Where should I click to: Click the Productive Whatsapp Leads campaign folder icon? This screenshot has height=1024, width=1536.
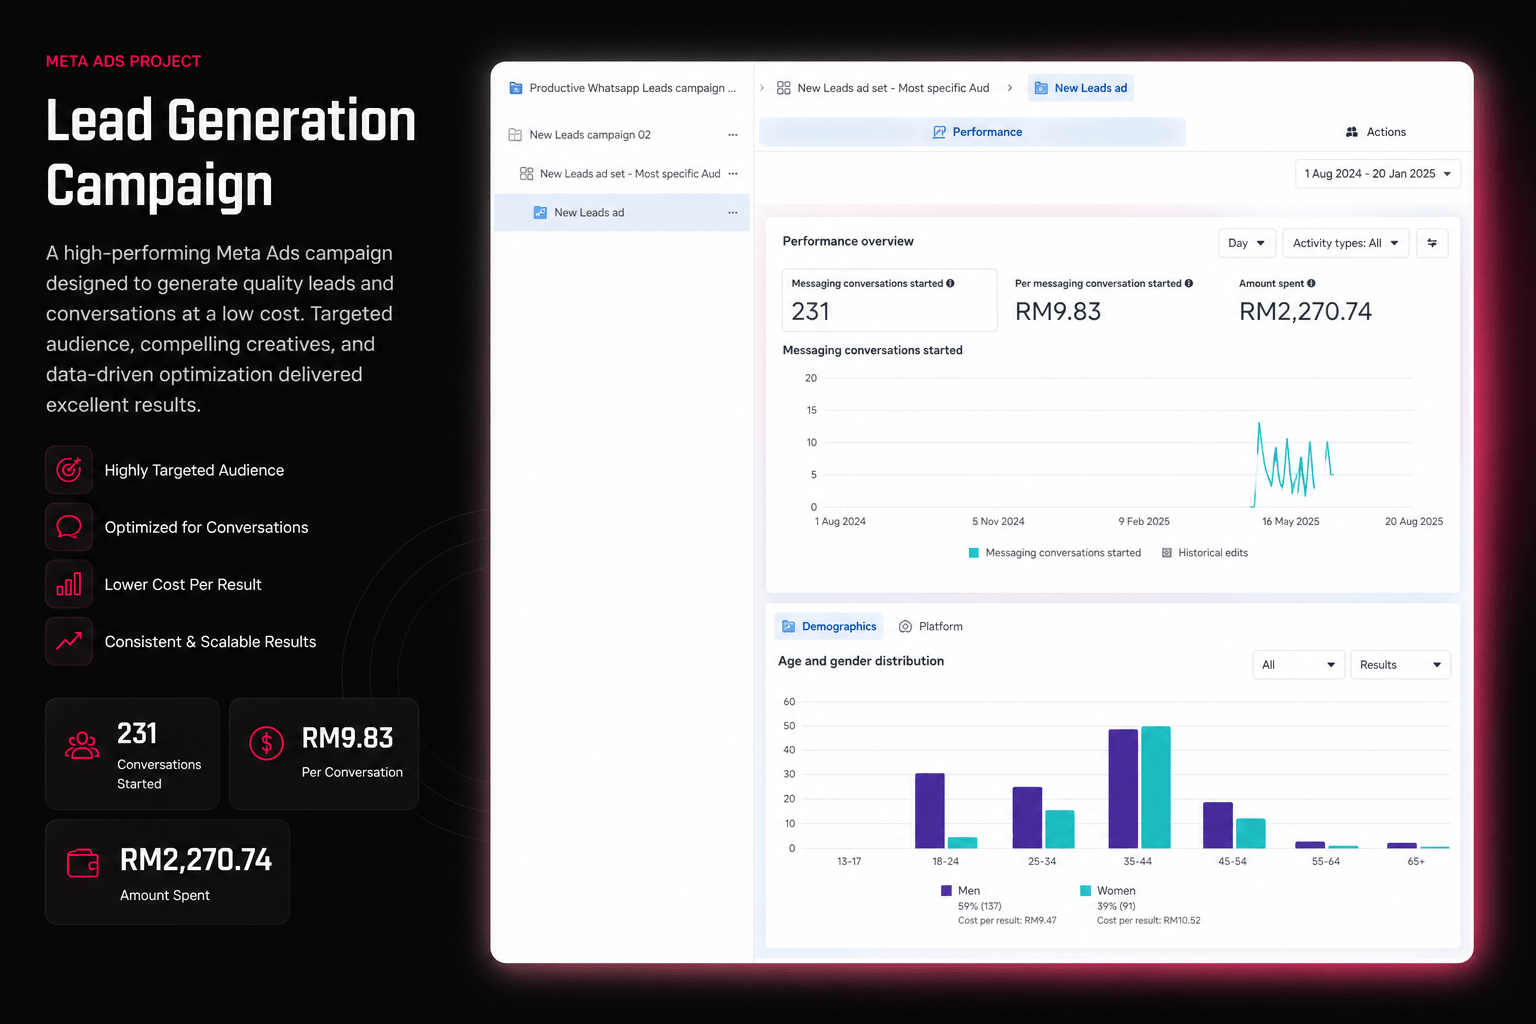click(516, 88)
